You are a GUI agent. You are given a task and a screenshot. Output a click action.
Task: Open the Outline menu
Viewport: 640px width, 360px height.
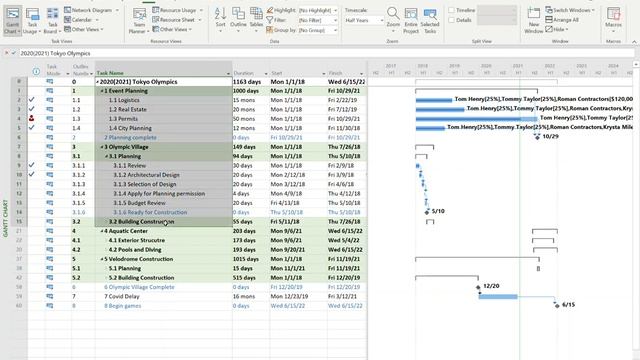pos(238,20)
